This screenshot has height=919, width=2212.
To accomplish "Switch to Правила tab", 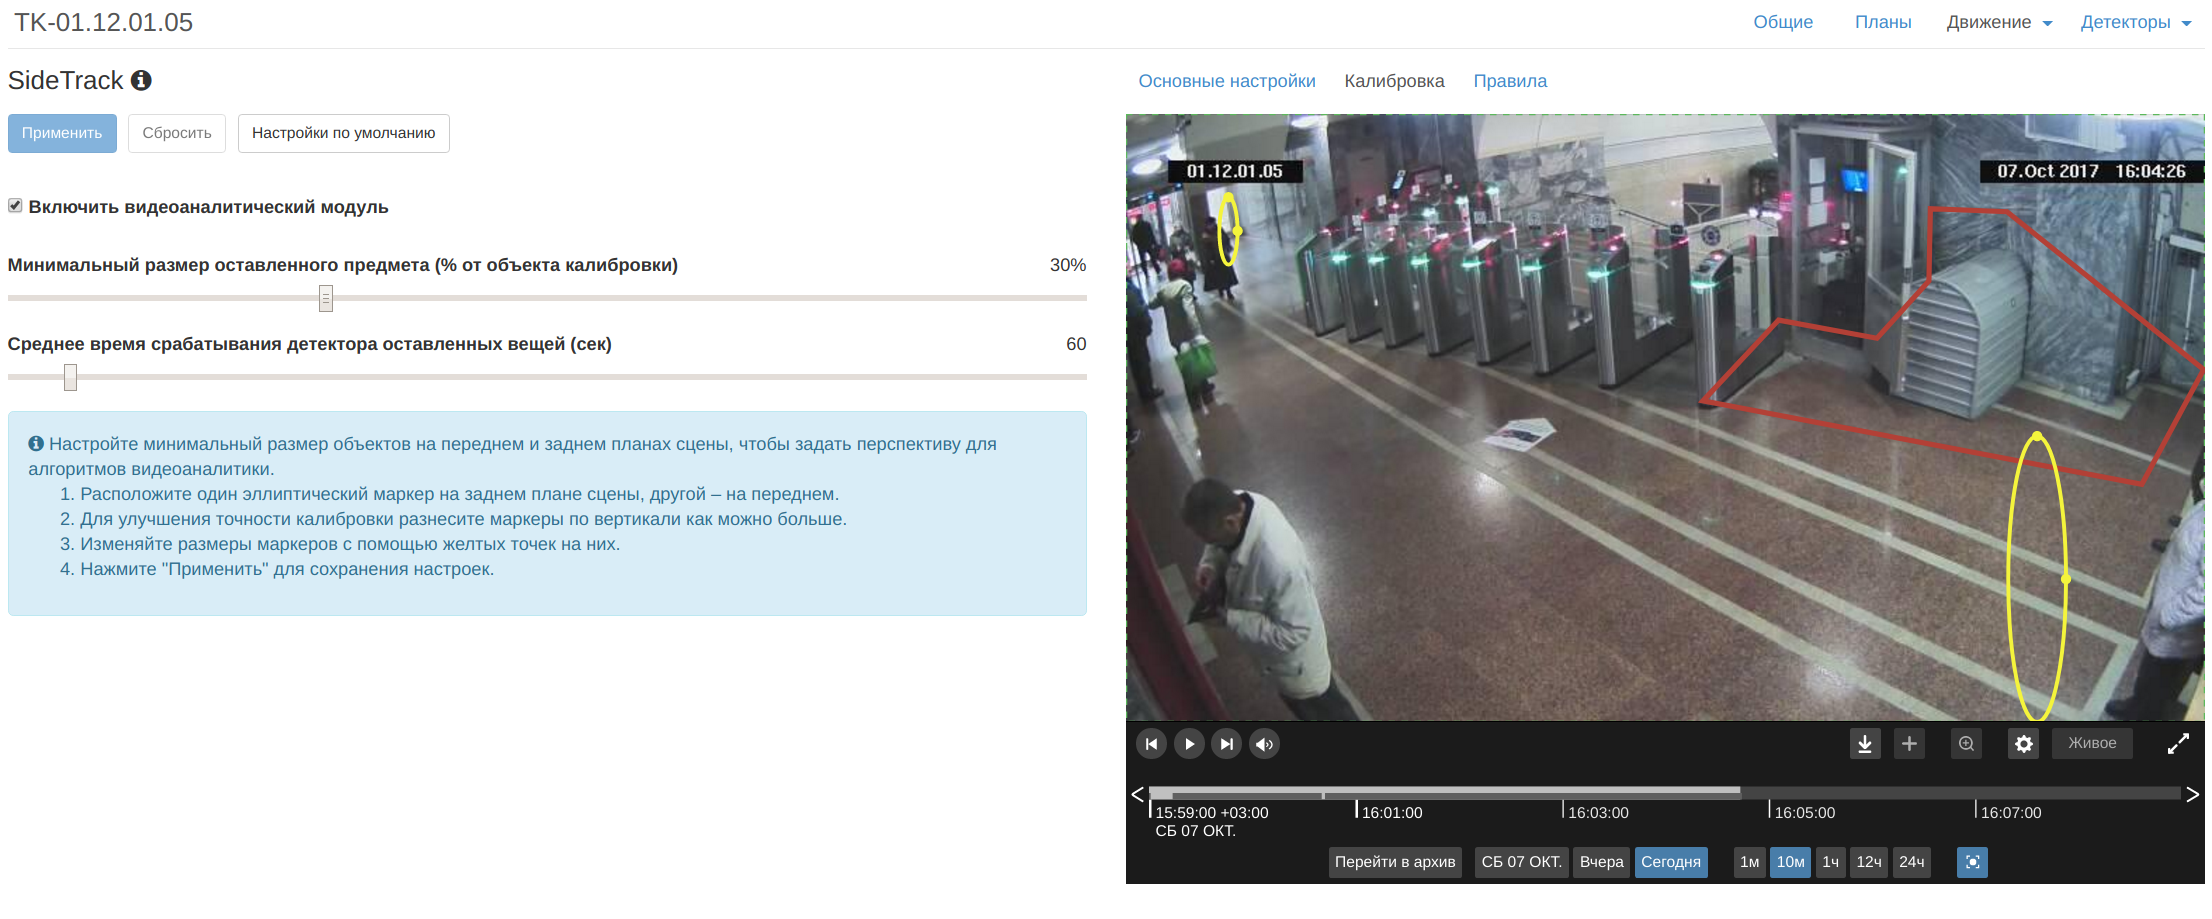I will (x=1510, y=81).
